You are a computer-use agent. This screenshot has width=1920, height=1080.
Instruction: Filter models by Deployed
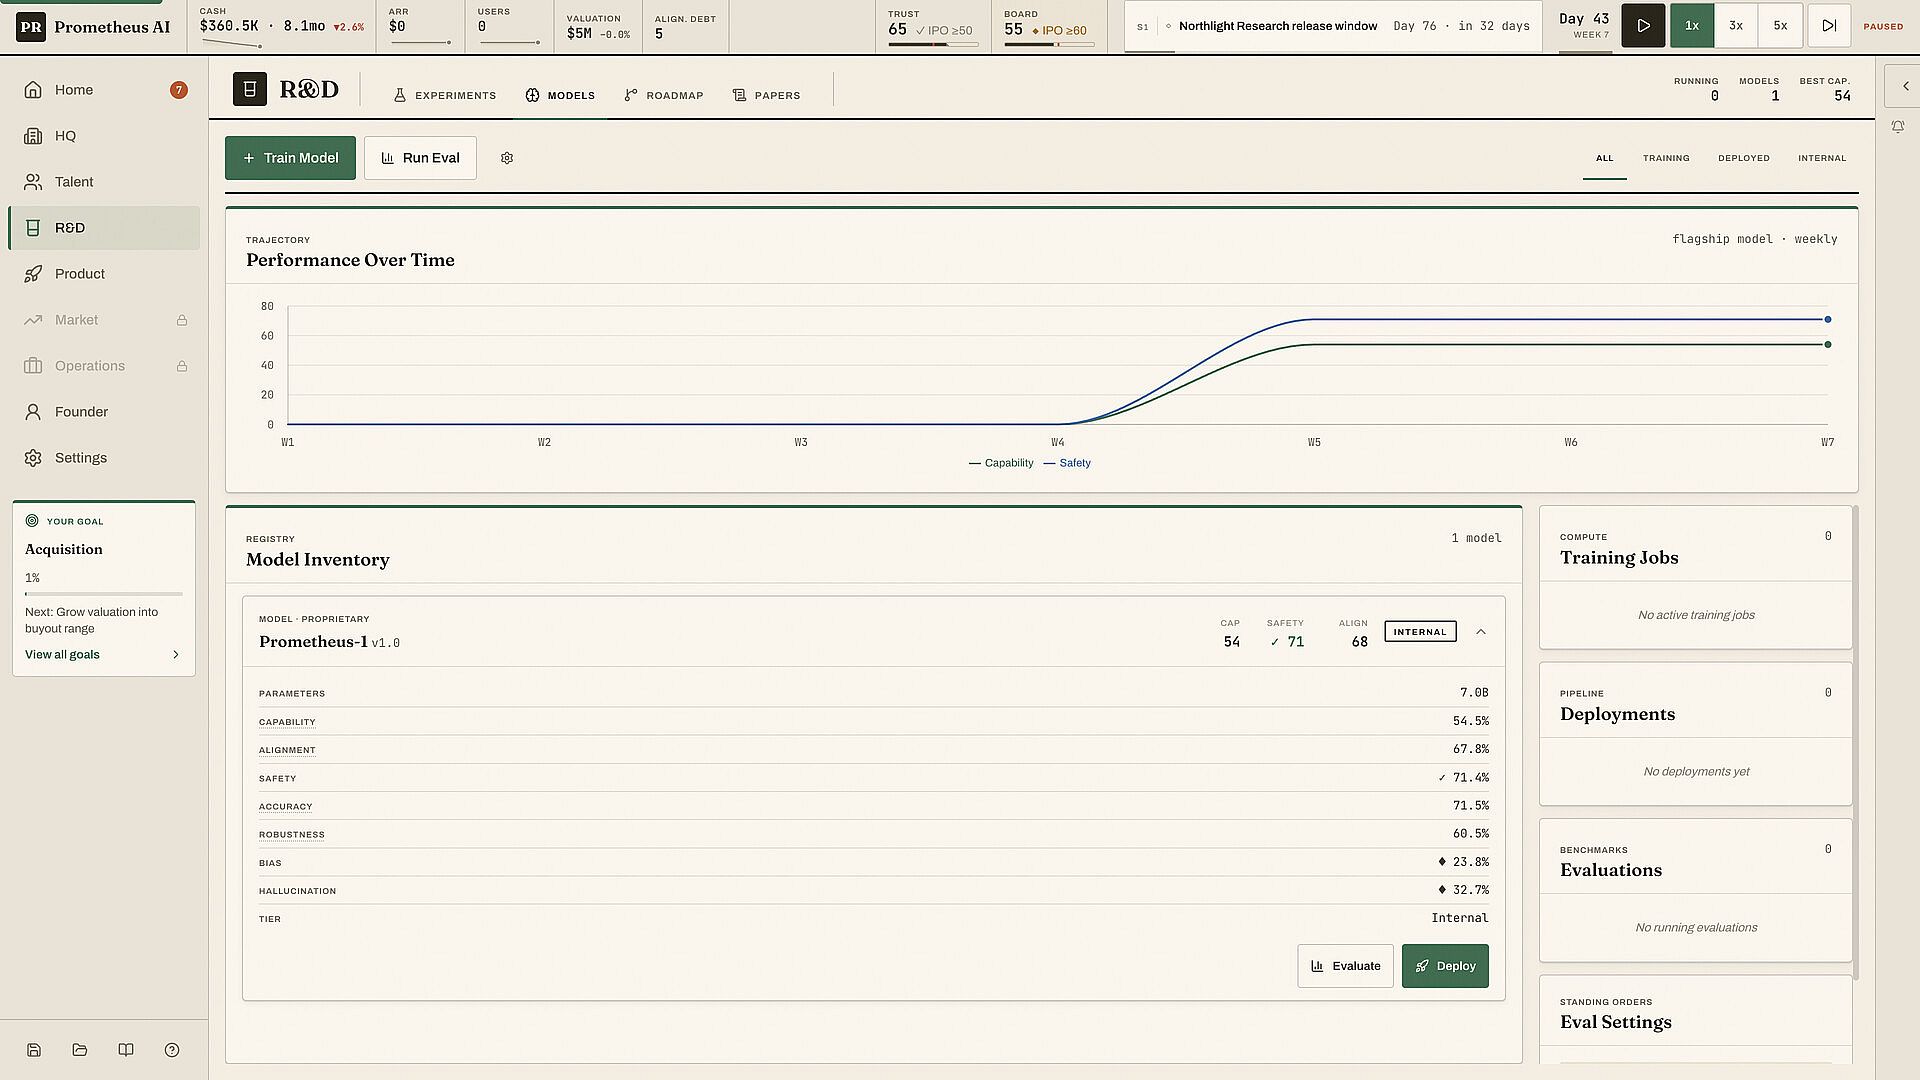click(x=1743, y=158)
